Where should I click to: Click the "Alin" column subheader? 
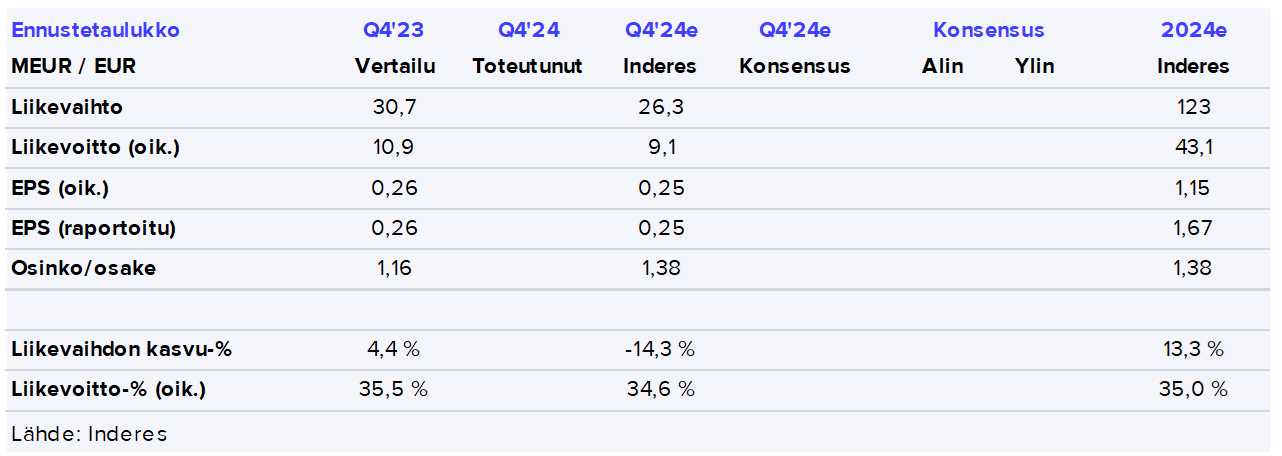click(942, 67)
